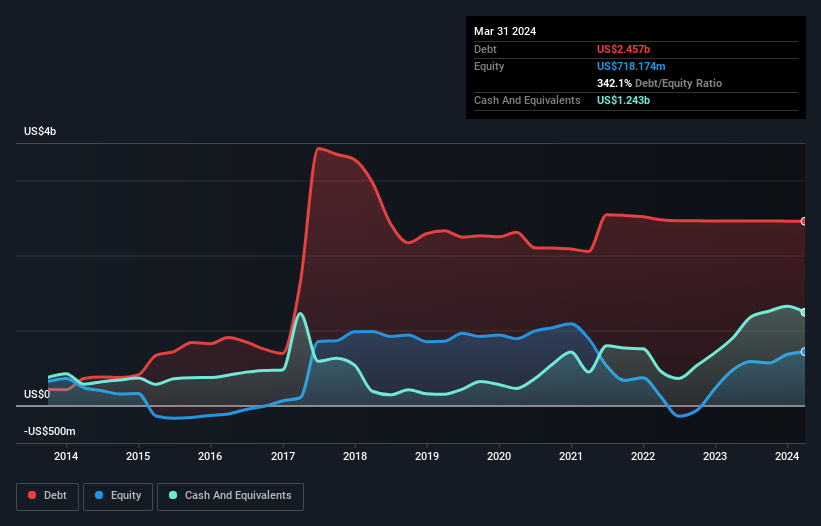The image size is (821, 526).
Task: Click the US$2.457b debt value
Action: 623,49
